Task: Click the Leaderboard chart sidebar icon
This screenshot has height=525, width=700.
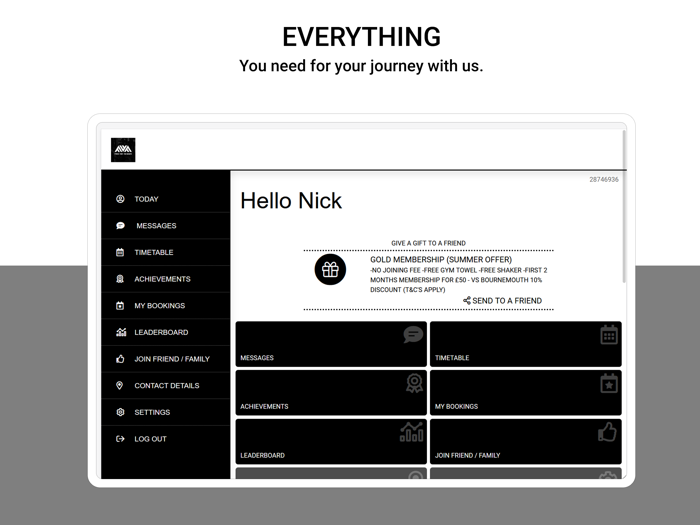Action: point(121,332)
